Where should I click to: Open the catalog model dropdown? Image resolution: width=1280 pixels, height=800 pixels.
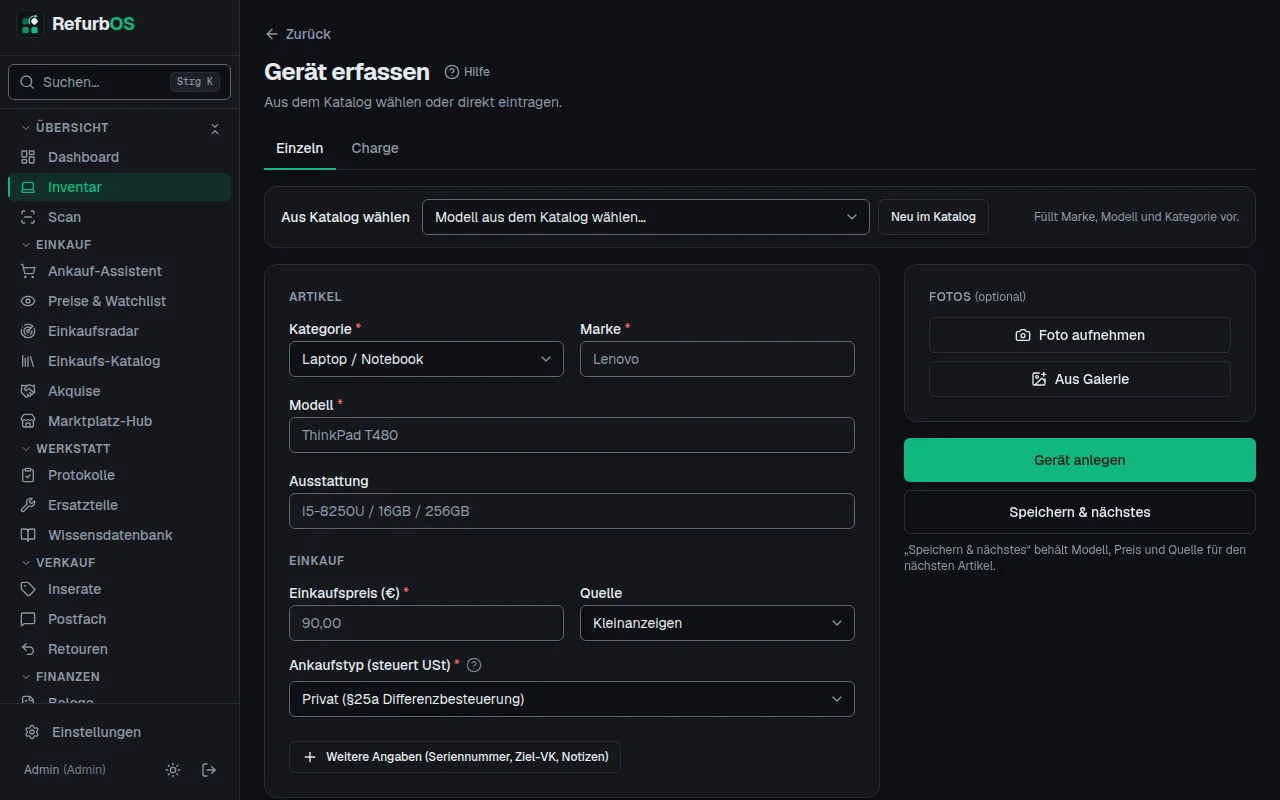[646, 217]
